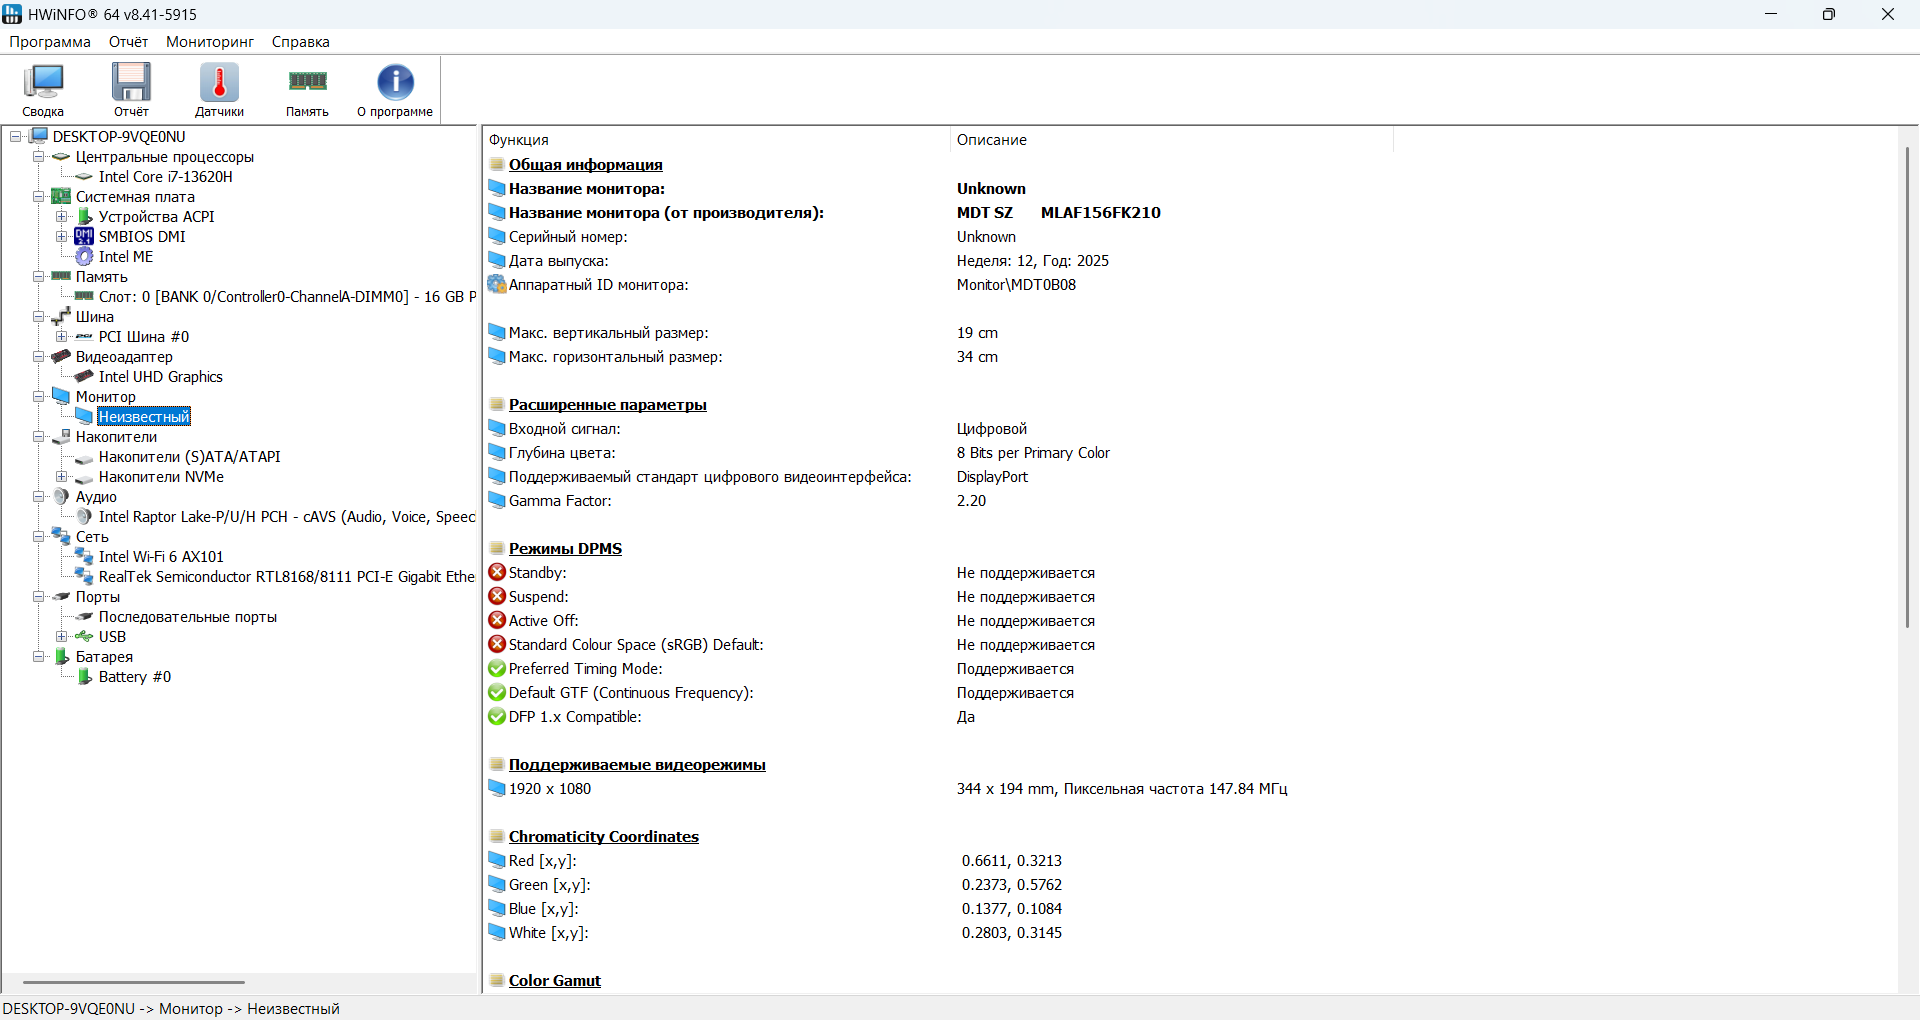Click the Intel Wi-Fi 6 AX101 network icon
This screenshot has width=1920, height=1020.
[x=84, y=557]
